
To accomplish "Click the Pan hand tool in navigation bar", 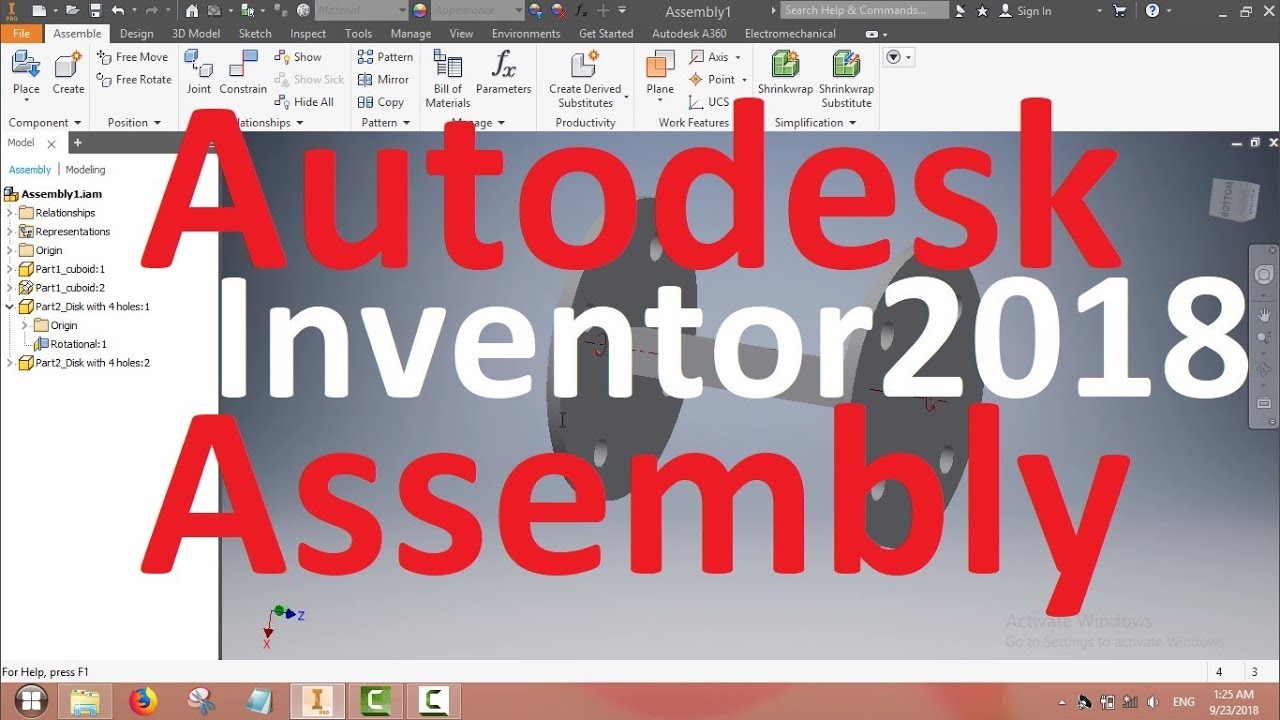I will click(1264, 315).
